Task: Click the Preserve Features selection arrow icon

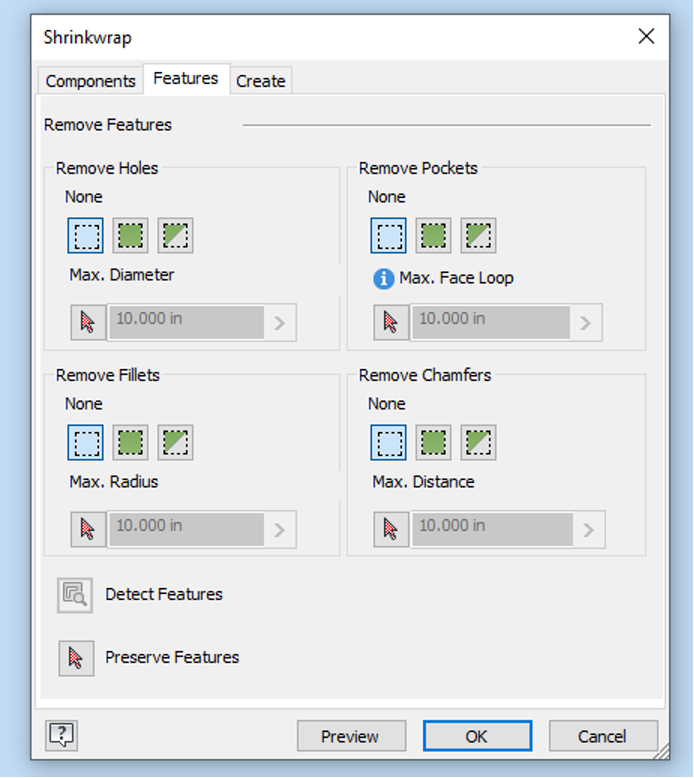Action: pos(76,658)
